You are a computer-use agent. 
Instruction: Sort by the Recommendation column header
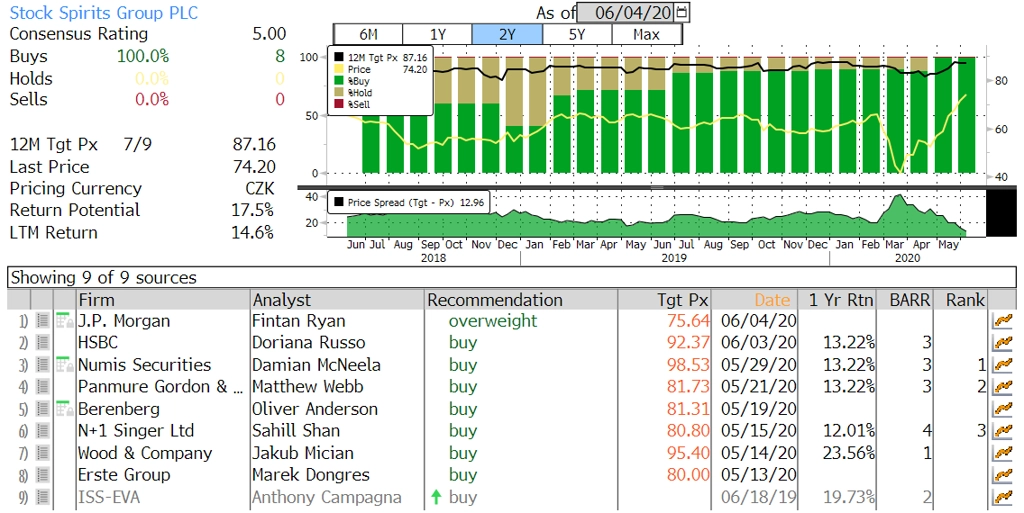pyautogui.click(x=520, y=300)
